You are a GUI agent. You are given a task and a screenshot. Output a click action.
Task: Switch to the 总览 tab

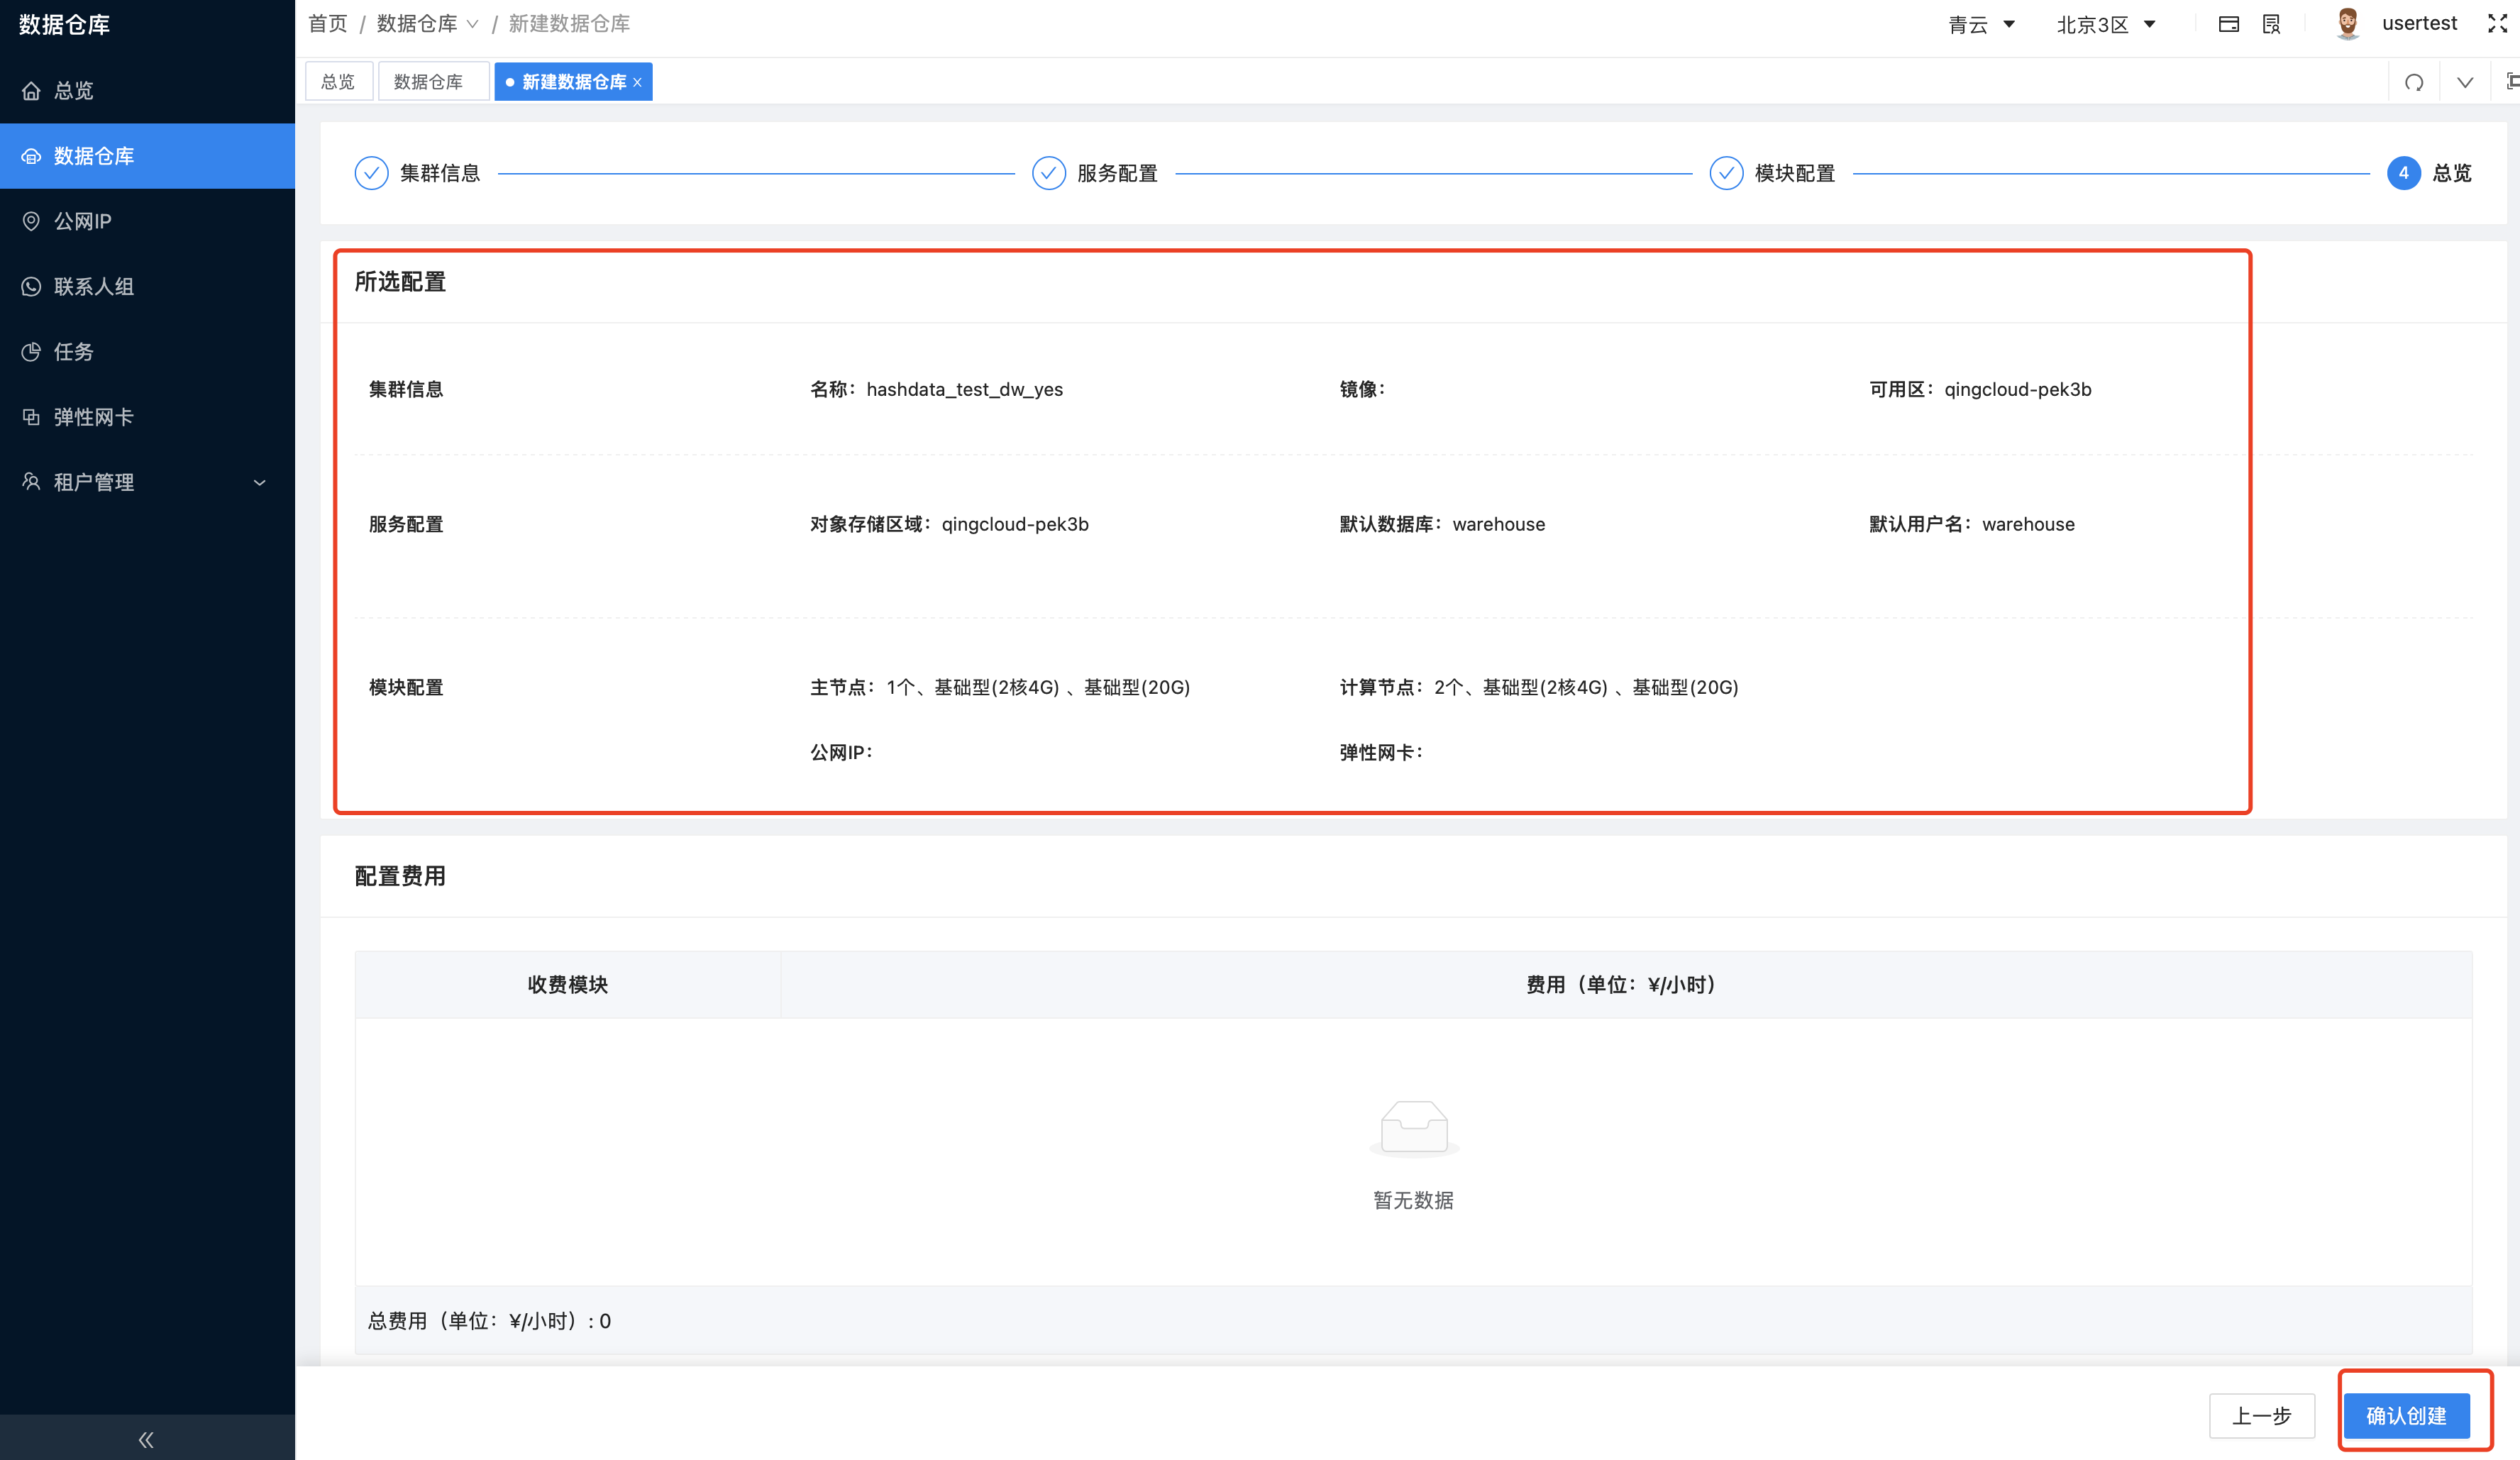click(x=338, y=81)
